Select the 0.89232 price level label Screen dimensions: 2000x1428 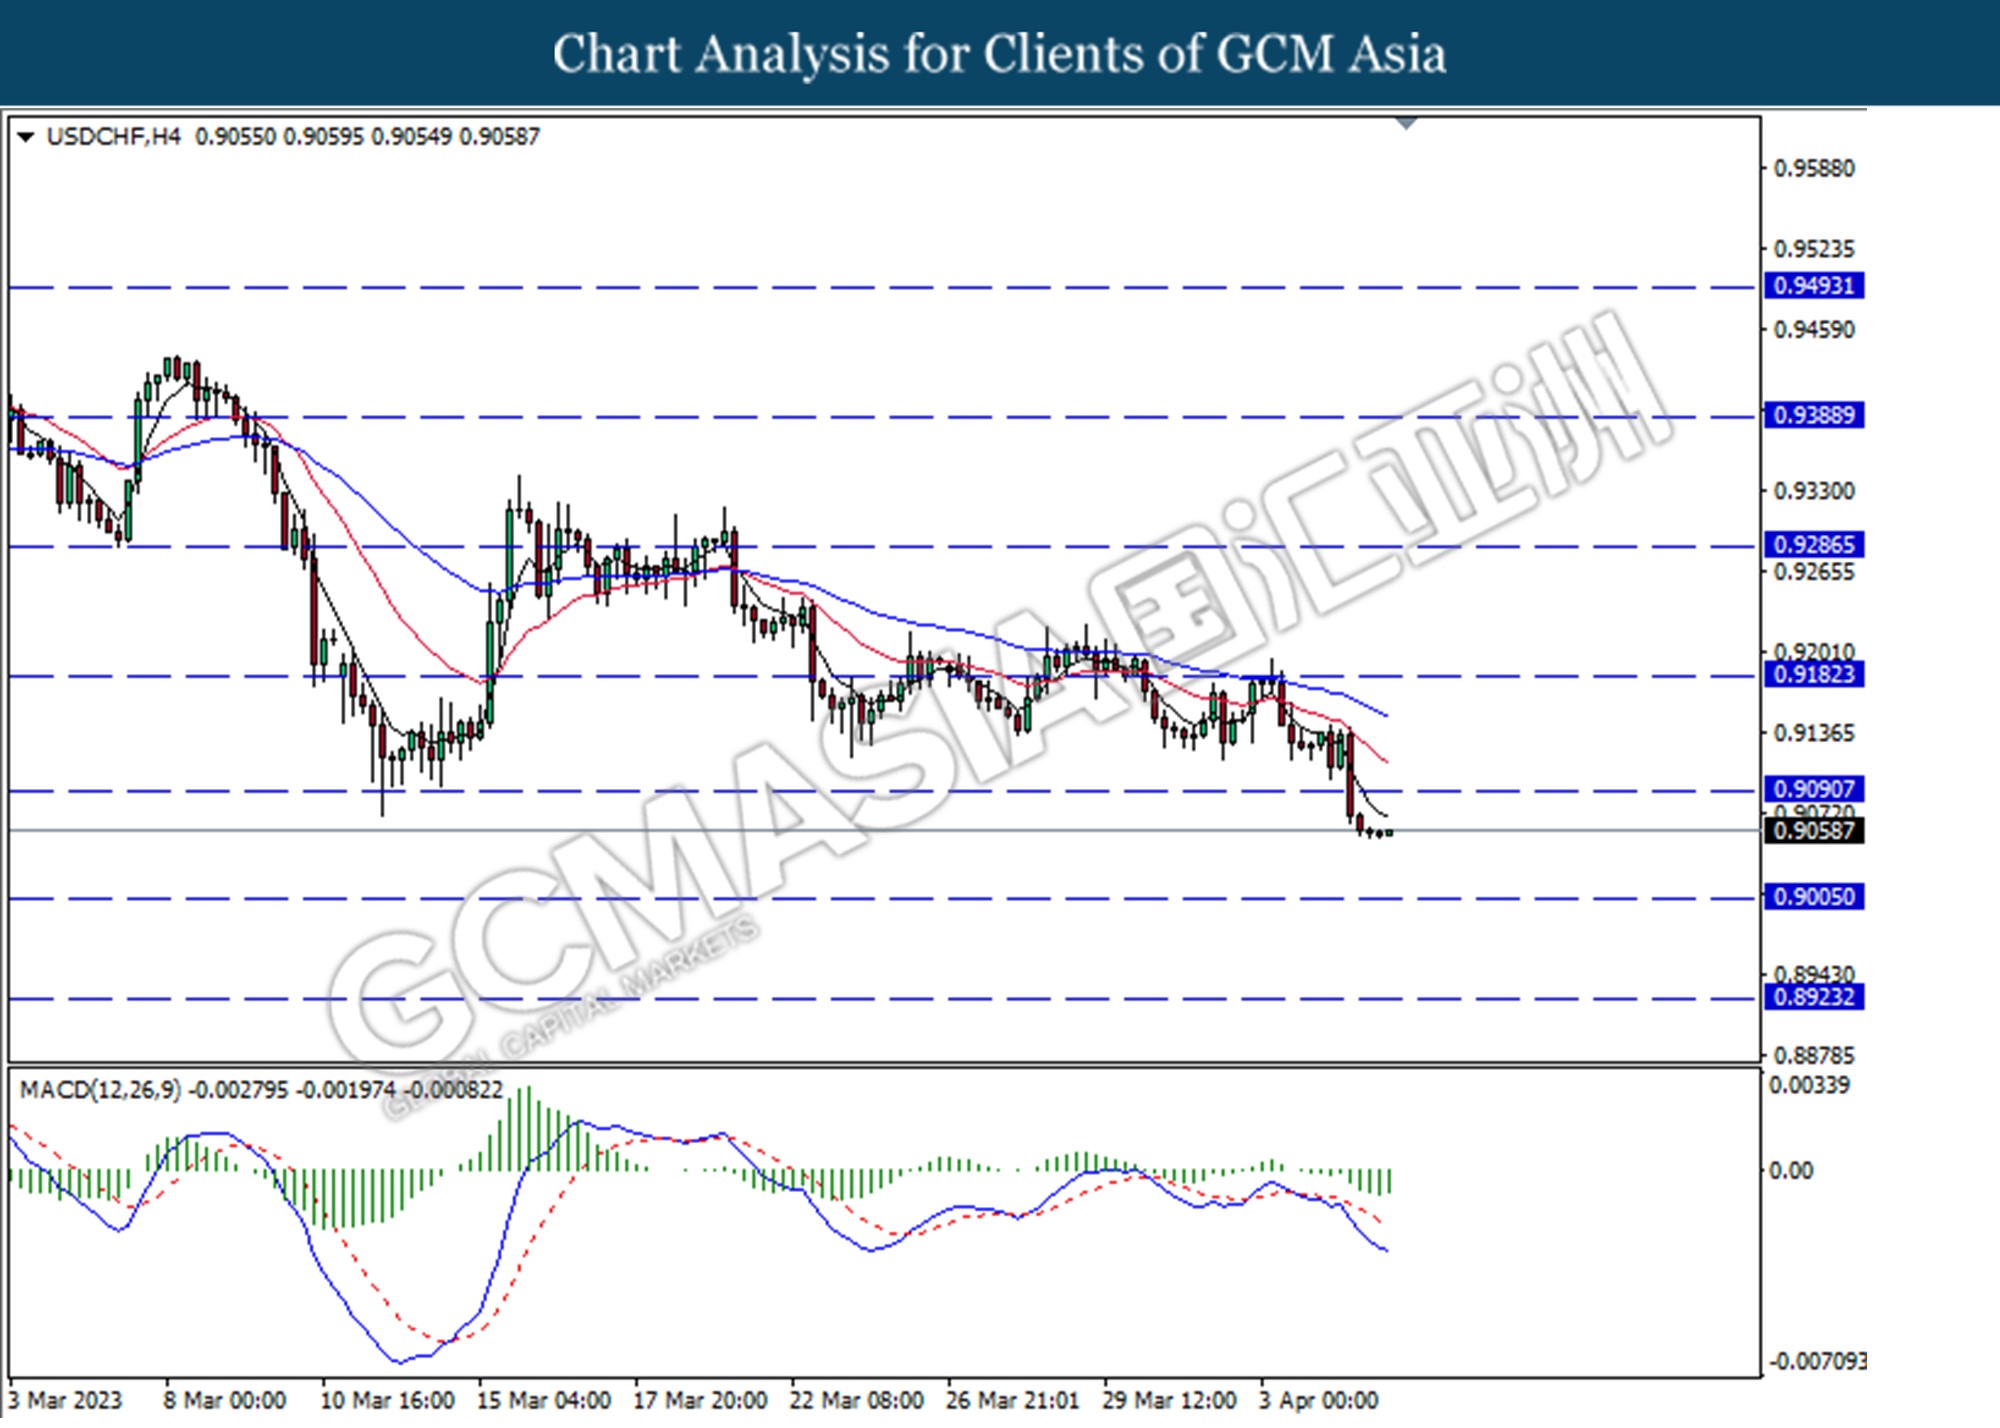[x=1814, y=997]
